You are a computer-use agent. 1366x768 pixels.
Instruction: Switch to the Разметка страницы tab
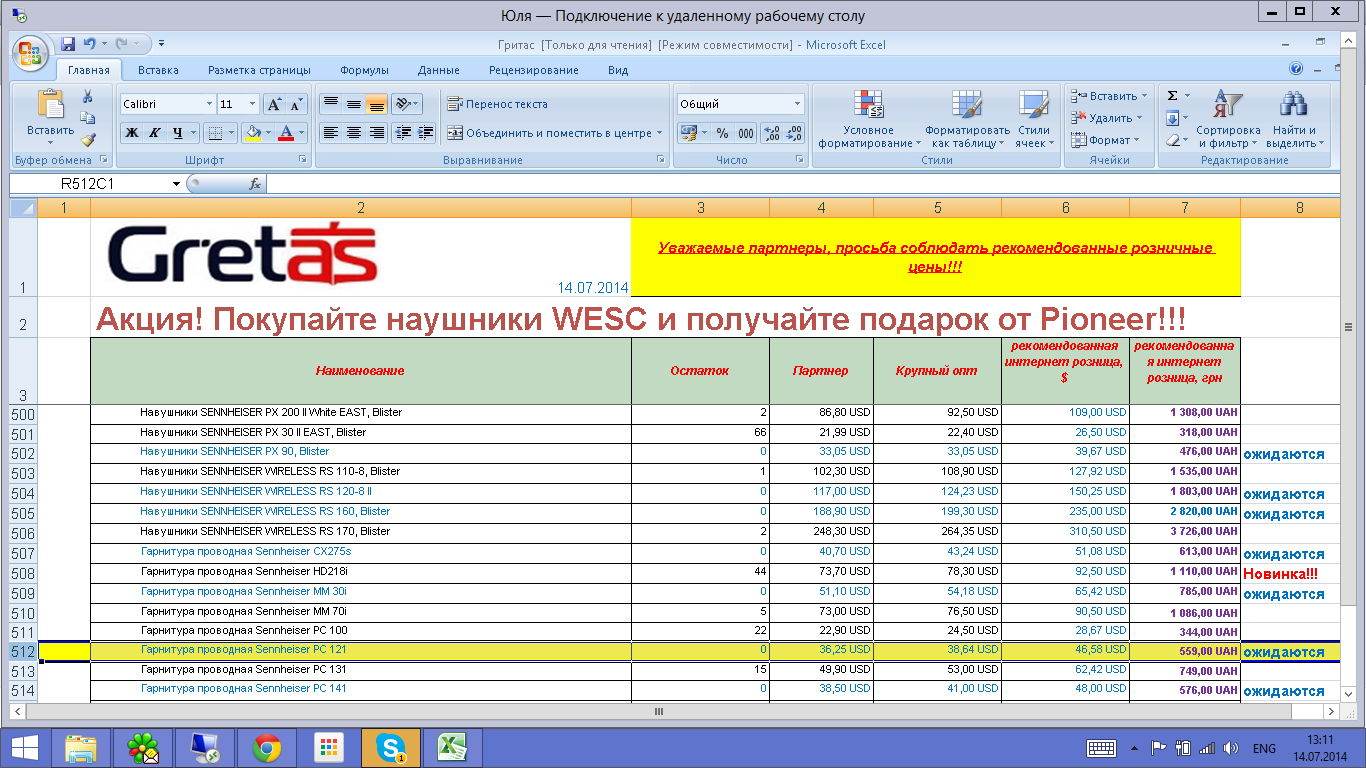tap(259, 70)
